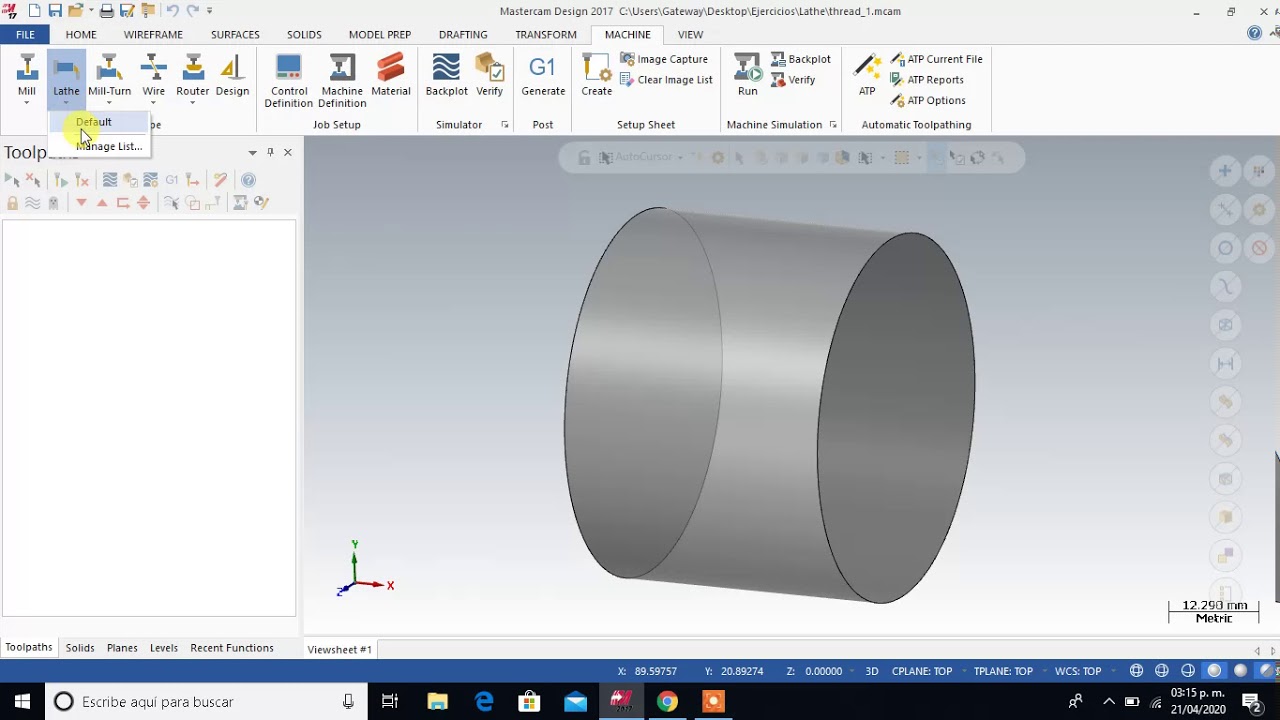This screenshot has width=1280, height=720.
Task: Select the Router machine type
Action: (x=193, y=77)
